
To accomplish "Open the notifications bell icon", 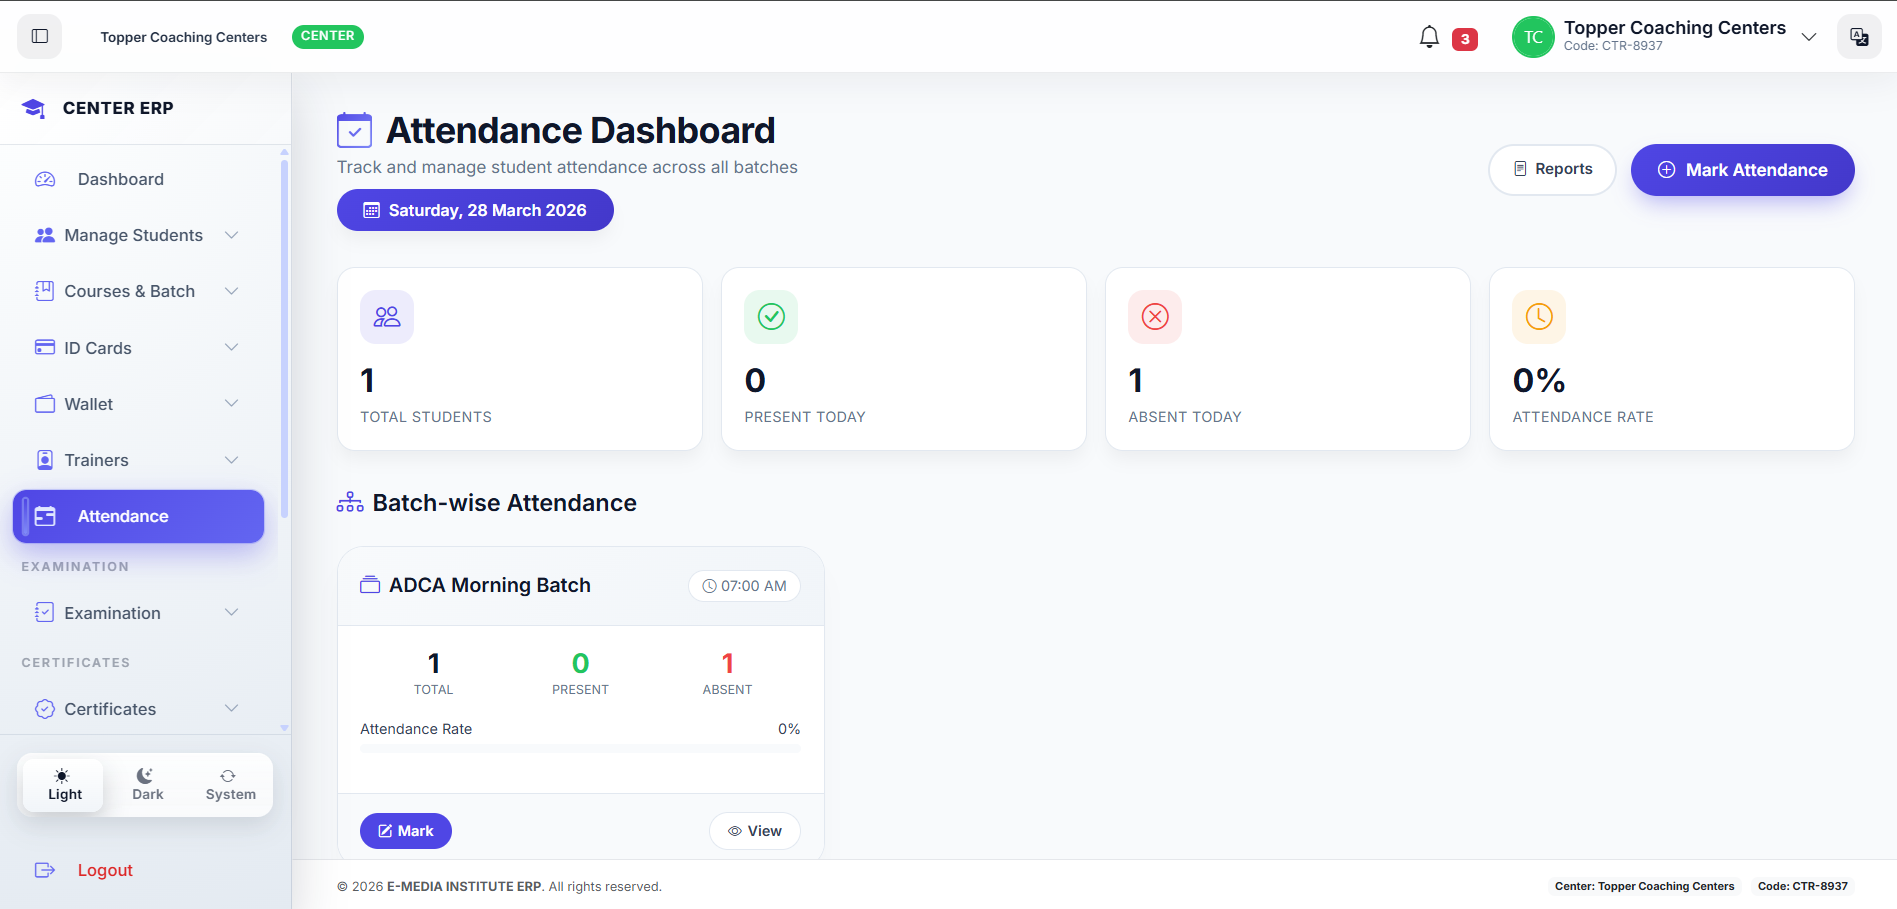I will point(1429,36).
